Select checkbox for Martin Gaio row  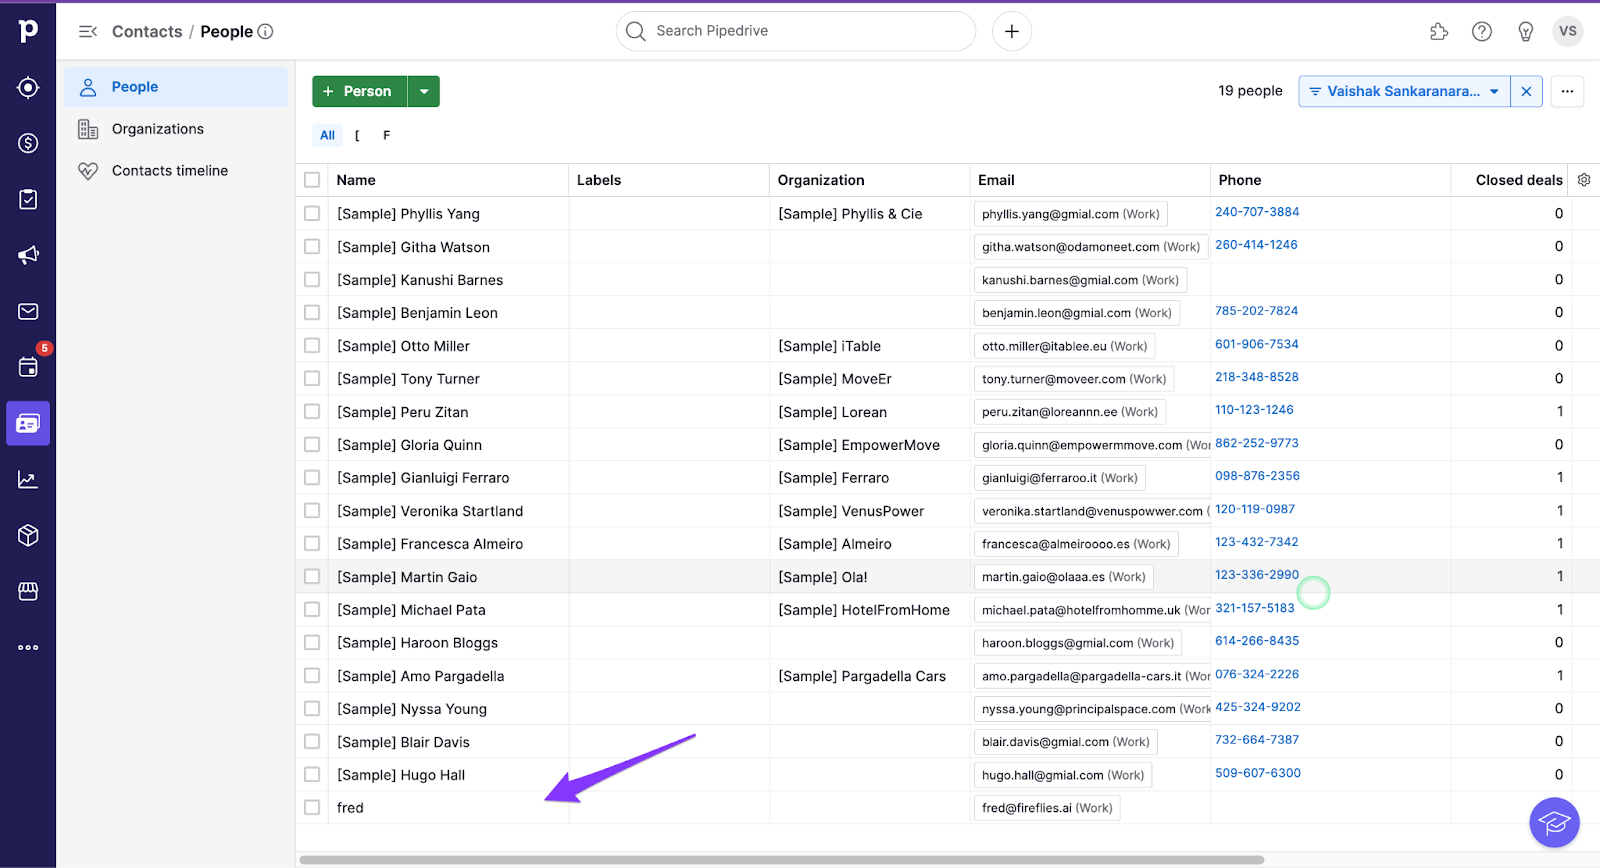tap(312, 576)
